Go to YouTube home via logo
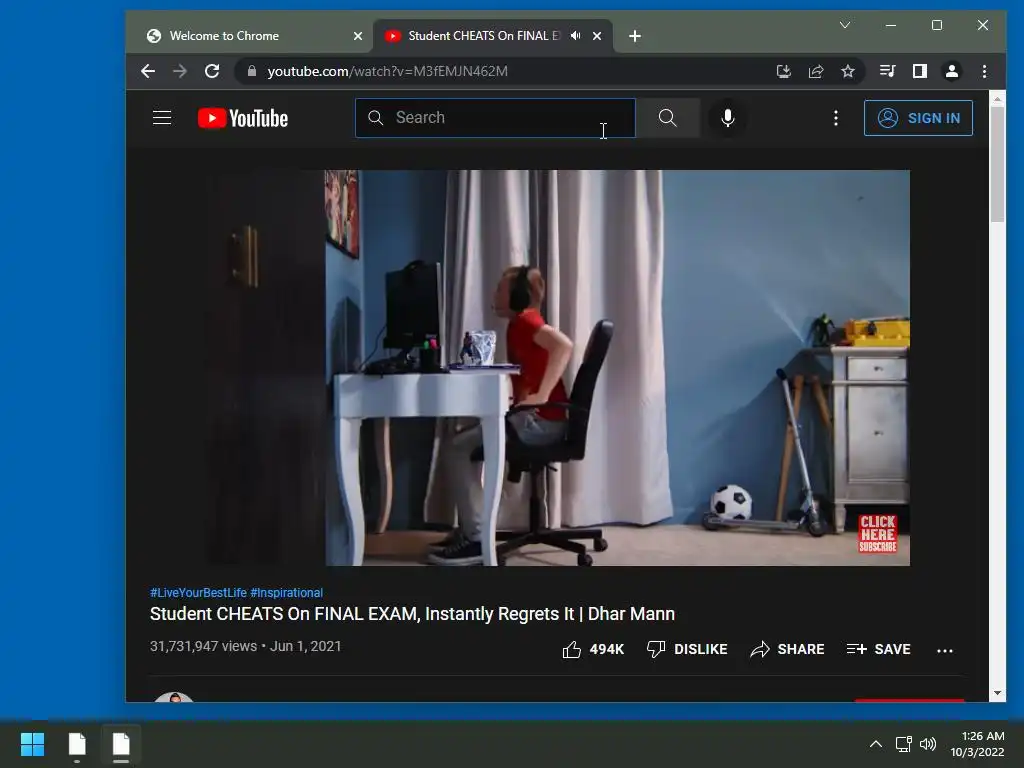Screen dimensions: 1024x768 [x=243, y=118]
